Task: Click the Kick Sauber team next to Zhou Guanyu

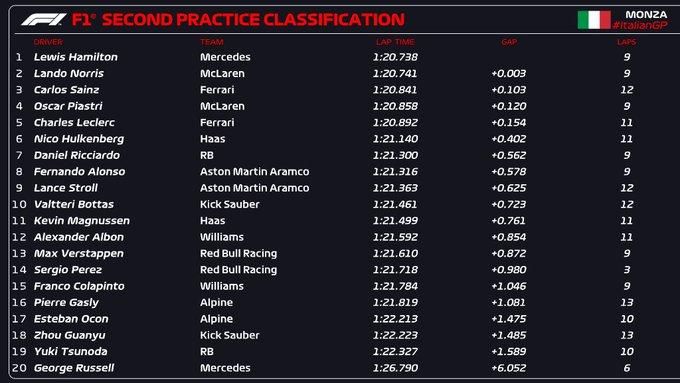Action: [x=229, y=335]
